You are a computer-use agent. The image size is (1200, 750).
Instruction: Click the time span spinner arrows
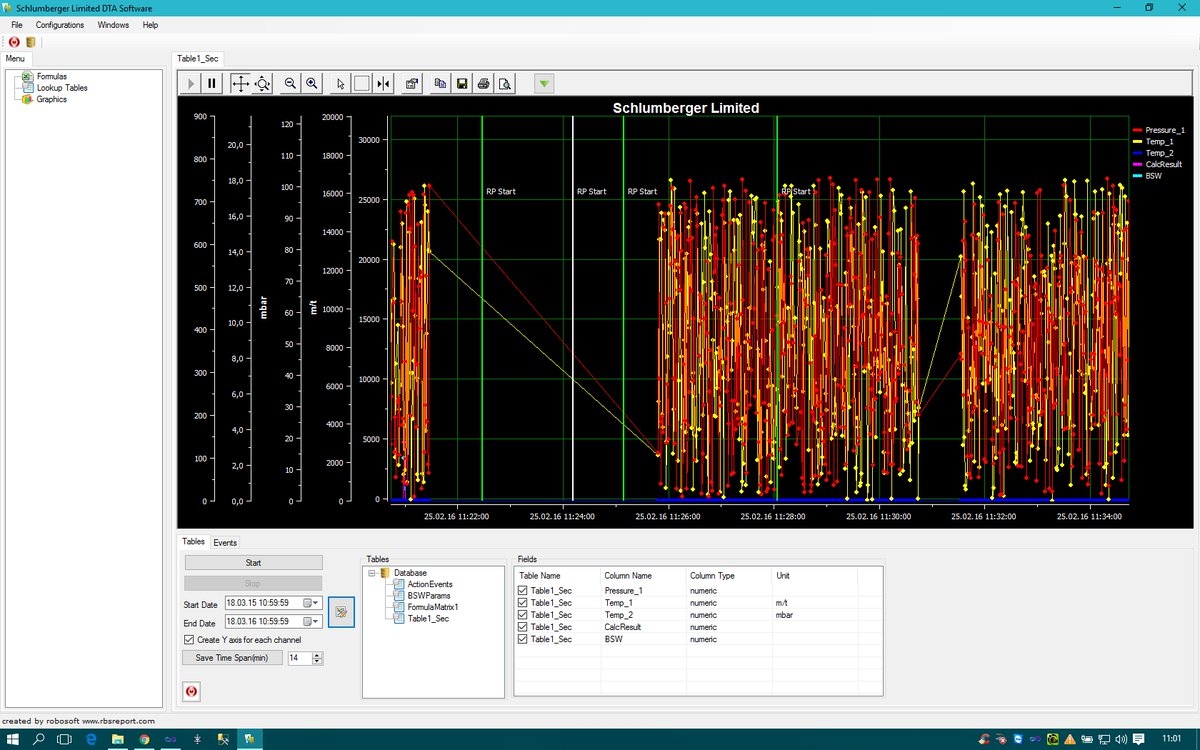coord(317,658)
